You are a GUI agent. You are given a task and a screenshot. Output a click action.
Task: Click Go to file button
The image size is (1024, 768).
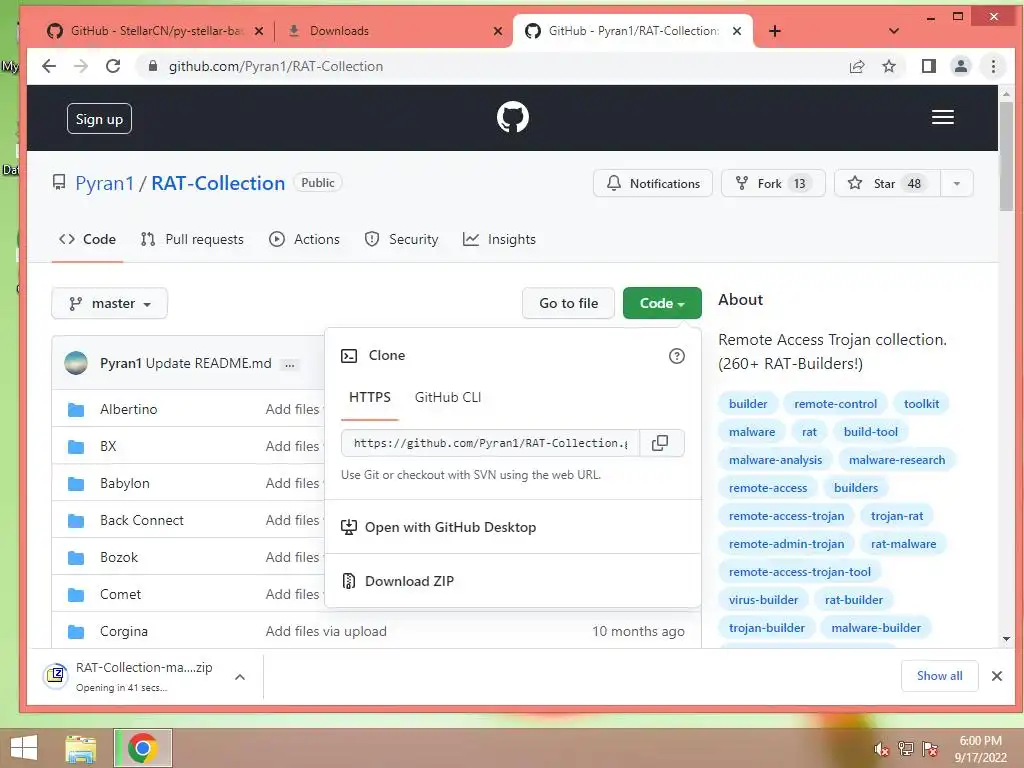(x=568, y=304)
